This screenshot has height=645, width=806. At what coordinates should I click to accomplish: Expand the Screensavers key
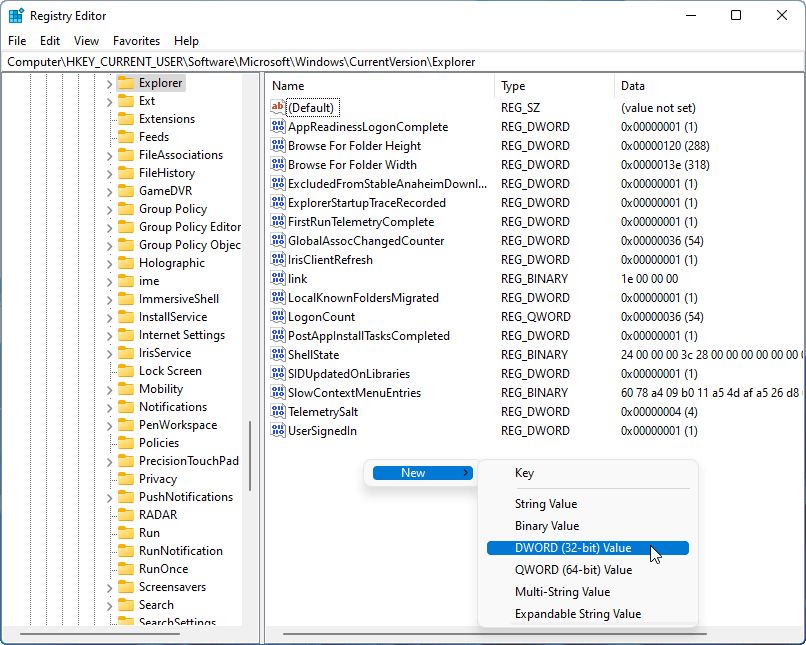[109, 587]
